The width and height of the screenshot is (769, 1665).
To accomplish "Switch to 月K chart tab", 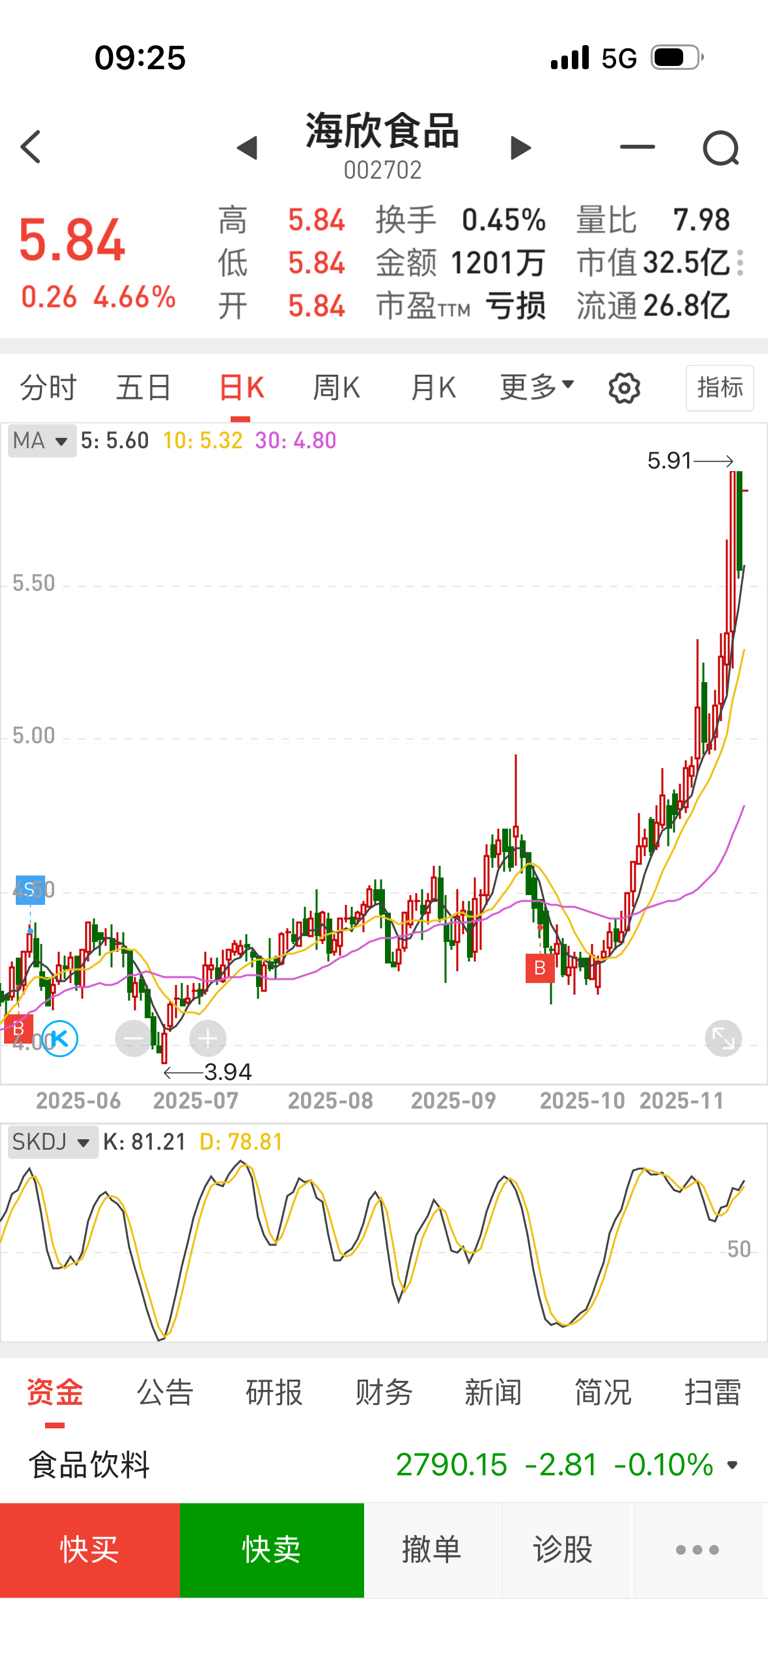I will [x=433, y=387].
